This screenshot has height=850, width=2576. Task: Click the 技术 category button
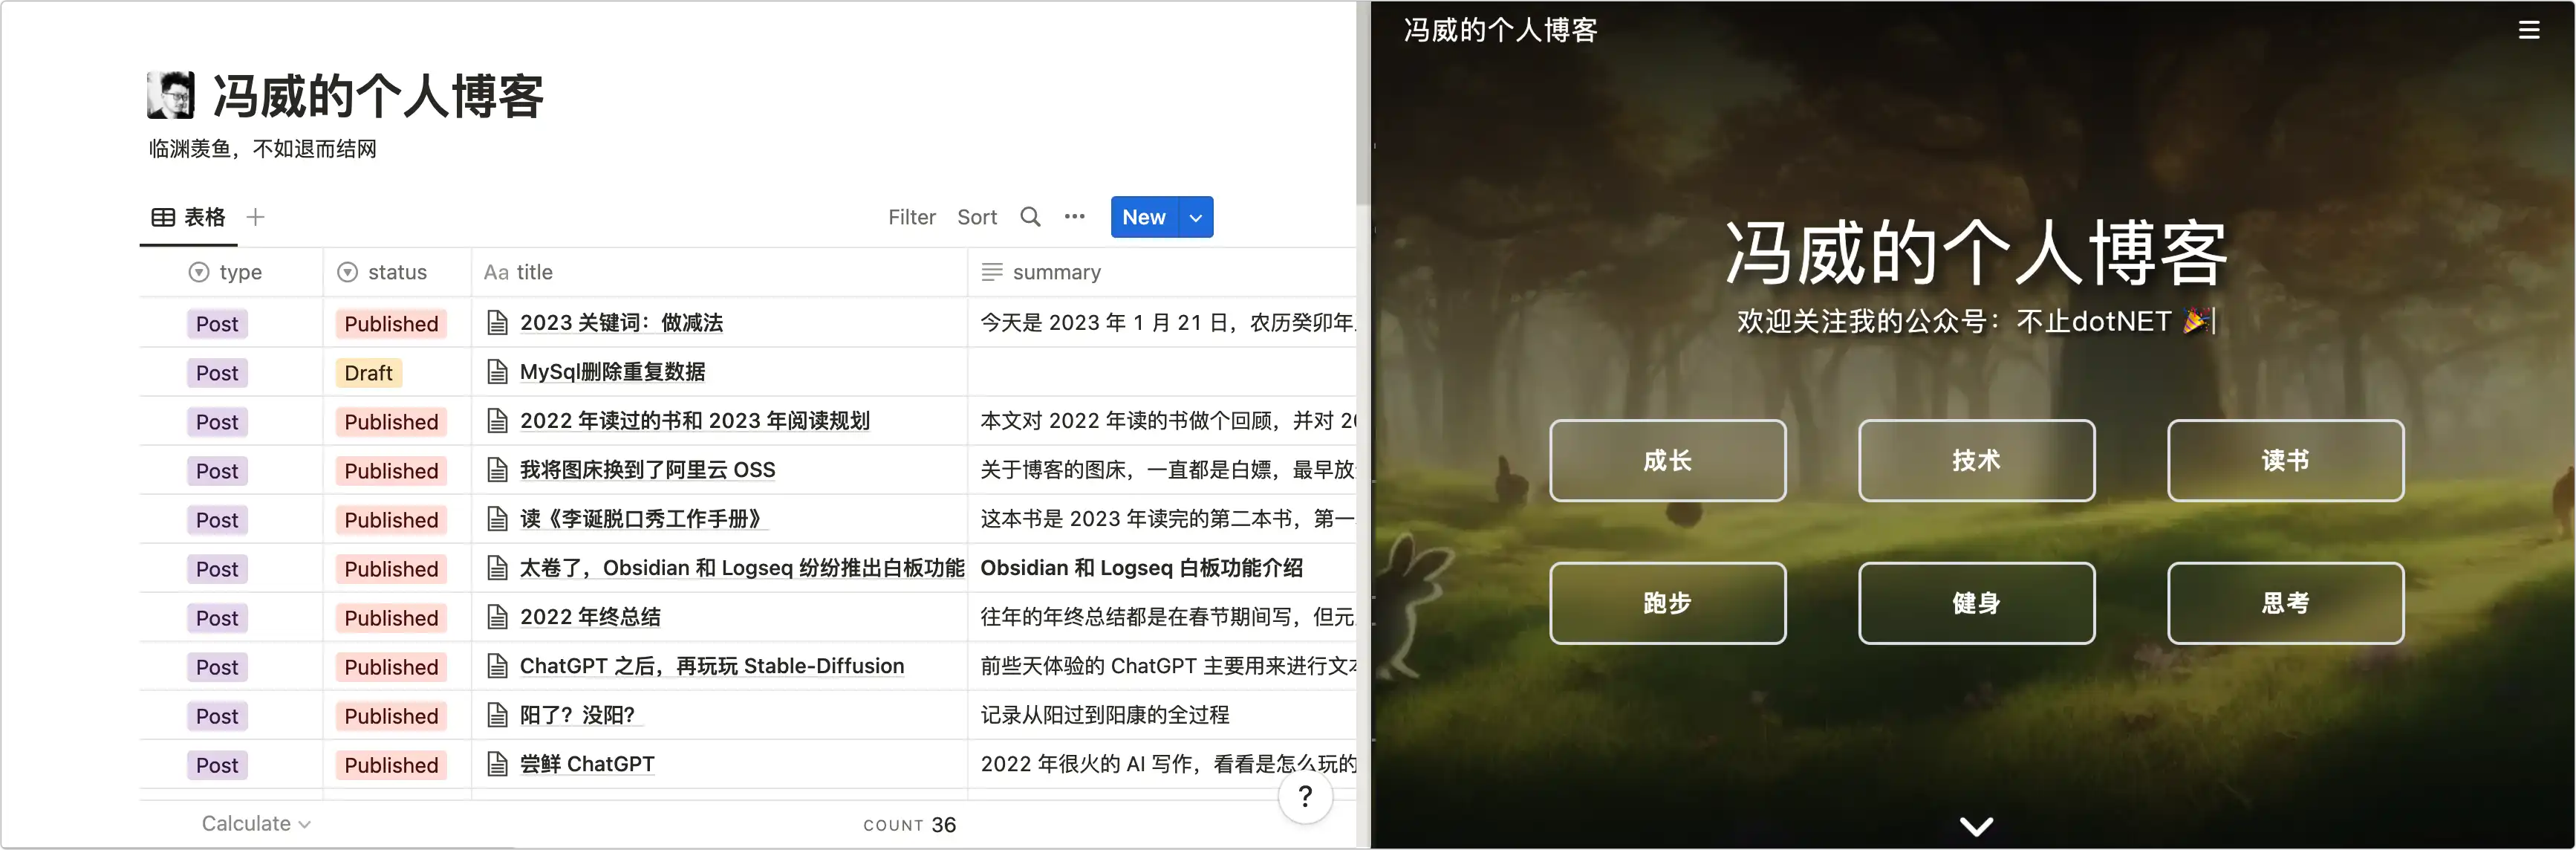1976,460
